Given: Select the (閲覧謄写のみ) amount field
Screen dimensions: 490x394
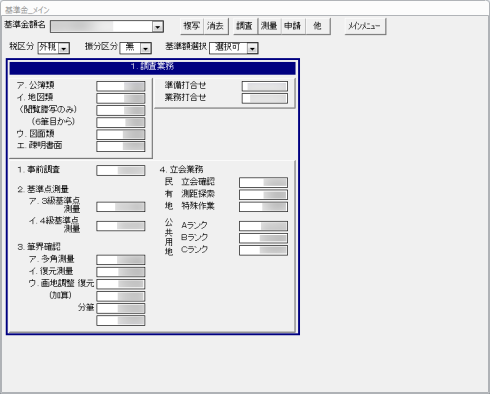Looking at the screenshot, I should [x=121, y=110].
